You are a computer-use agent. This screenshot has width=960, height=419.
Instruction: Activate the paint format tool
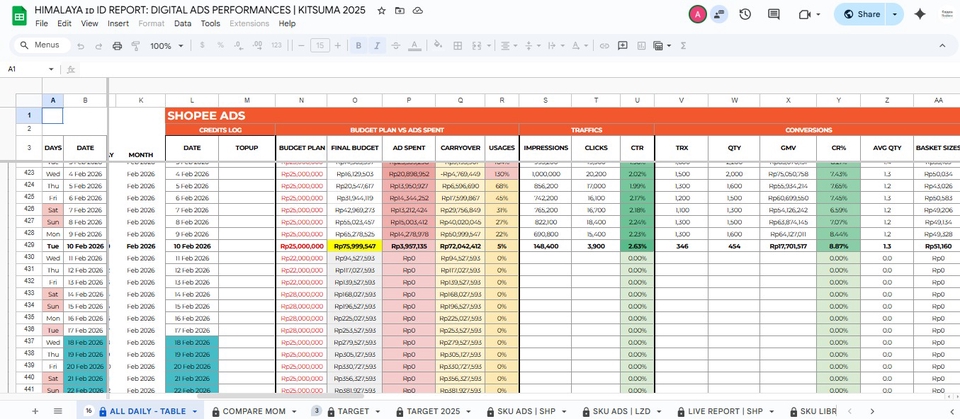point(136,46)
